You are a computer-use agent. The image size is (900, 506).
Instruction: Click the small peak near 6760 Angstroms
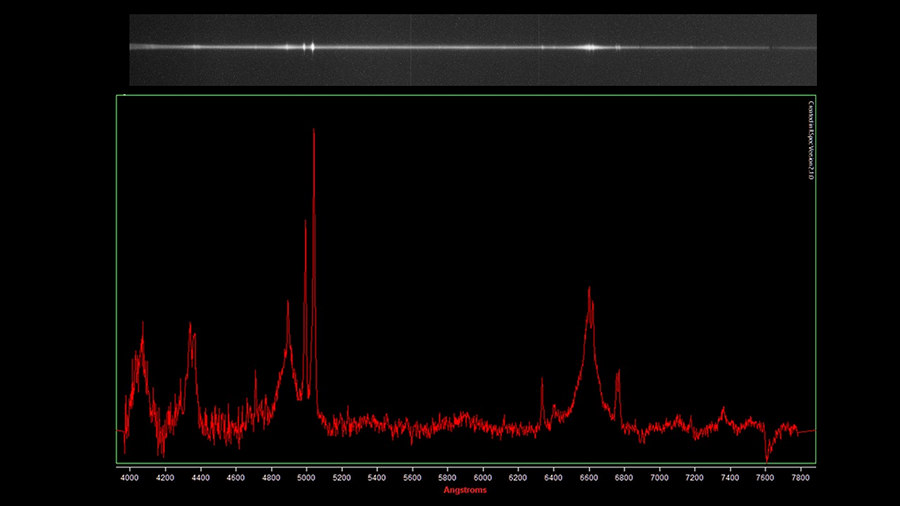pyautogui.click(x=618, y=372)
